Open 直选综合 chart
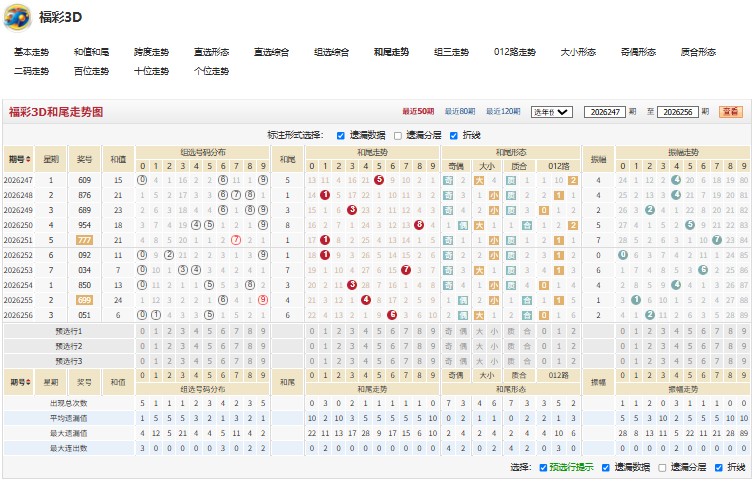The height and width of the screenshot is (481, 752). [x=271, y=52]
